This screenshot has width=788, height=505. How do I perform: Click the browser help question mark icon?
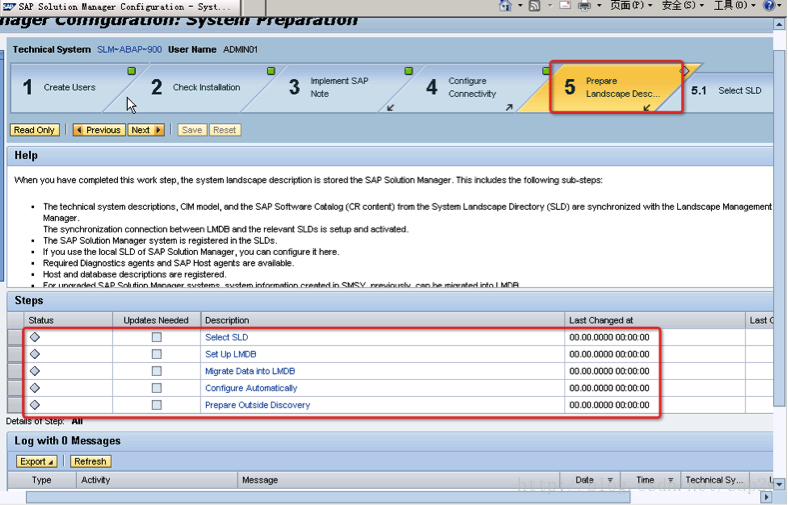click(x=769, y=6)
